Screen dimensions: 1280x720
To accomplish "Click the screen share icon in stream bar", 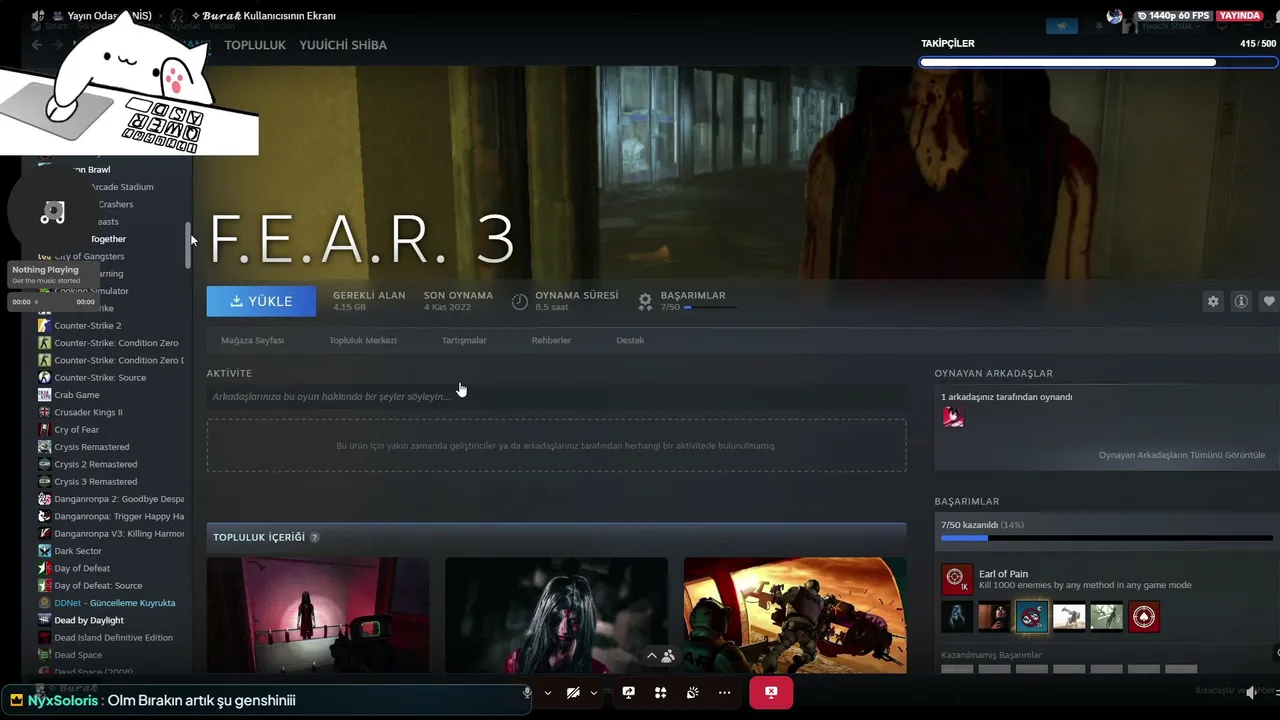I will click(628, 692).
